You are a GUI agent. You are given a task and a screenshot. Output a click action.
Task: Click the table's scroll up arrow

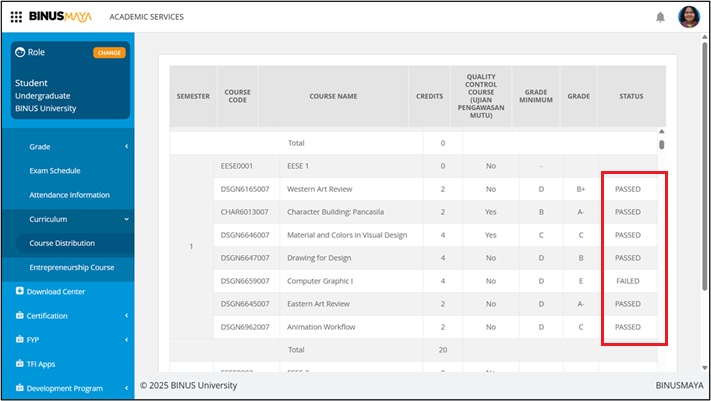click(x=662, y=132)
